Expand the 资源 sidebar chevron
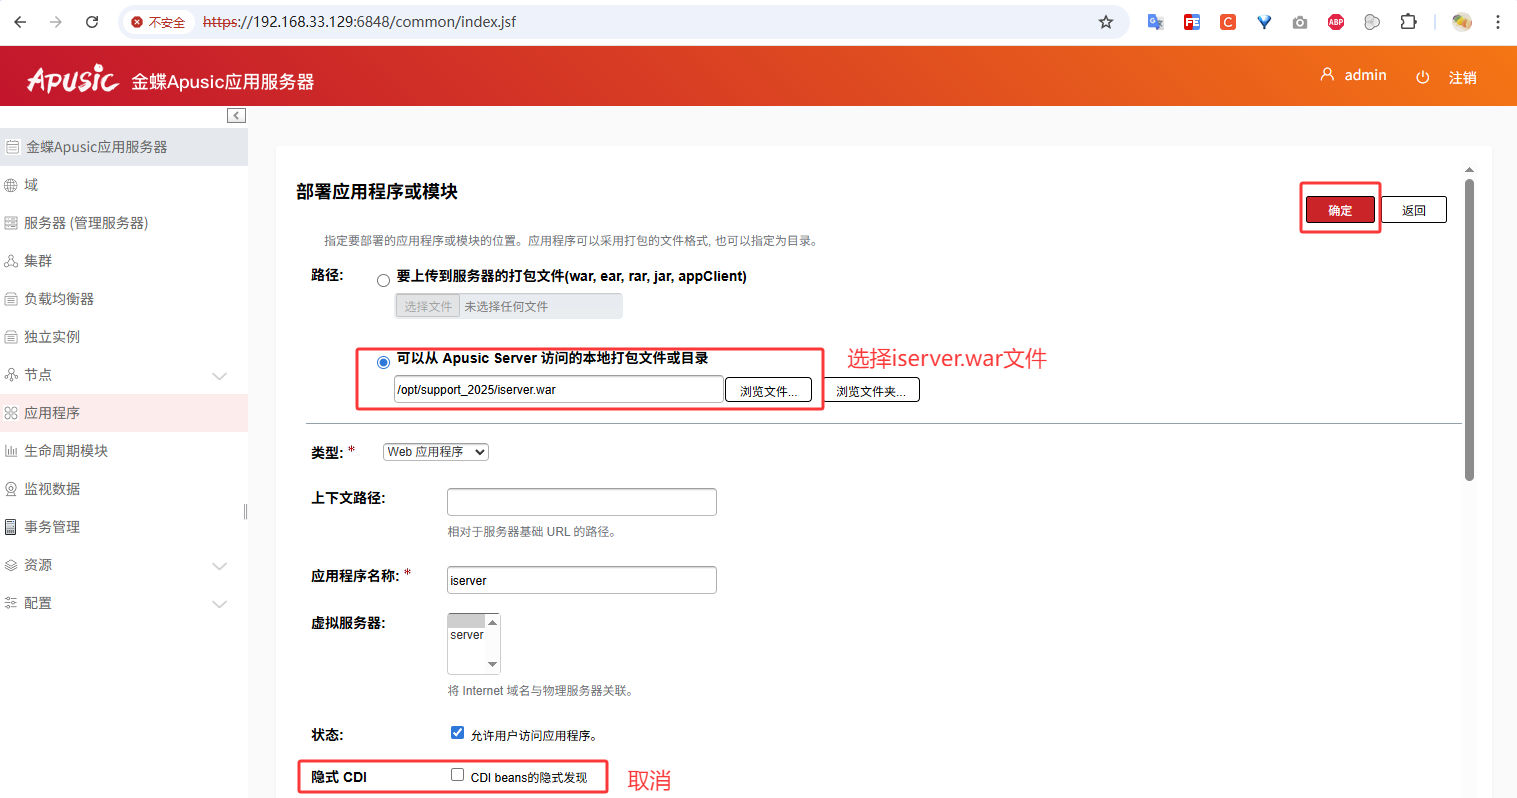1517x798 pixels. pyautogui.click(x=220, y=566)
